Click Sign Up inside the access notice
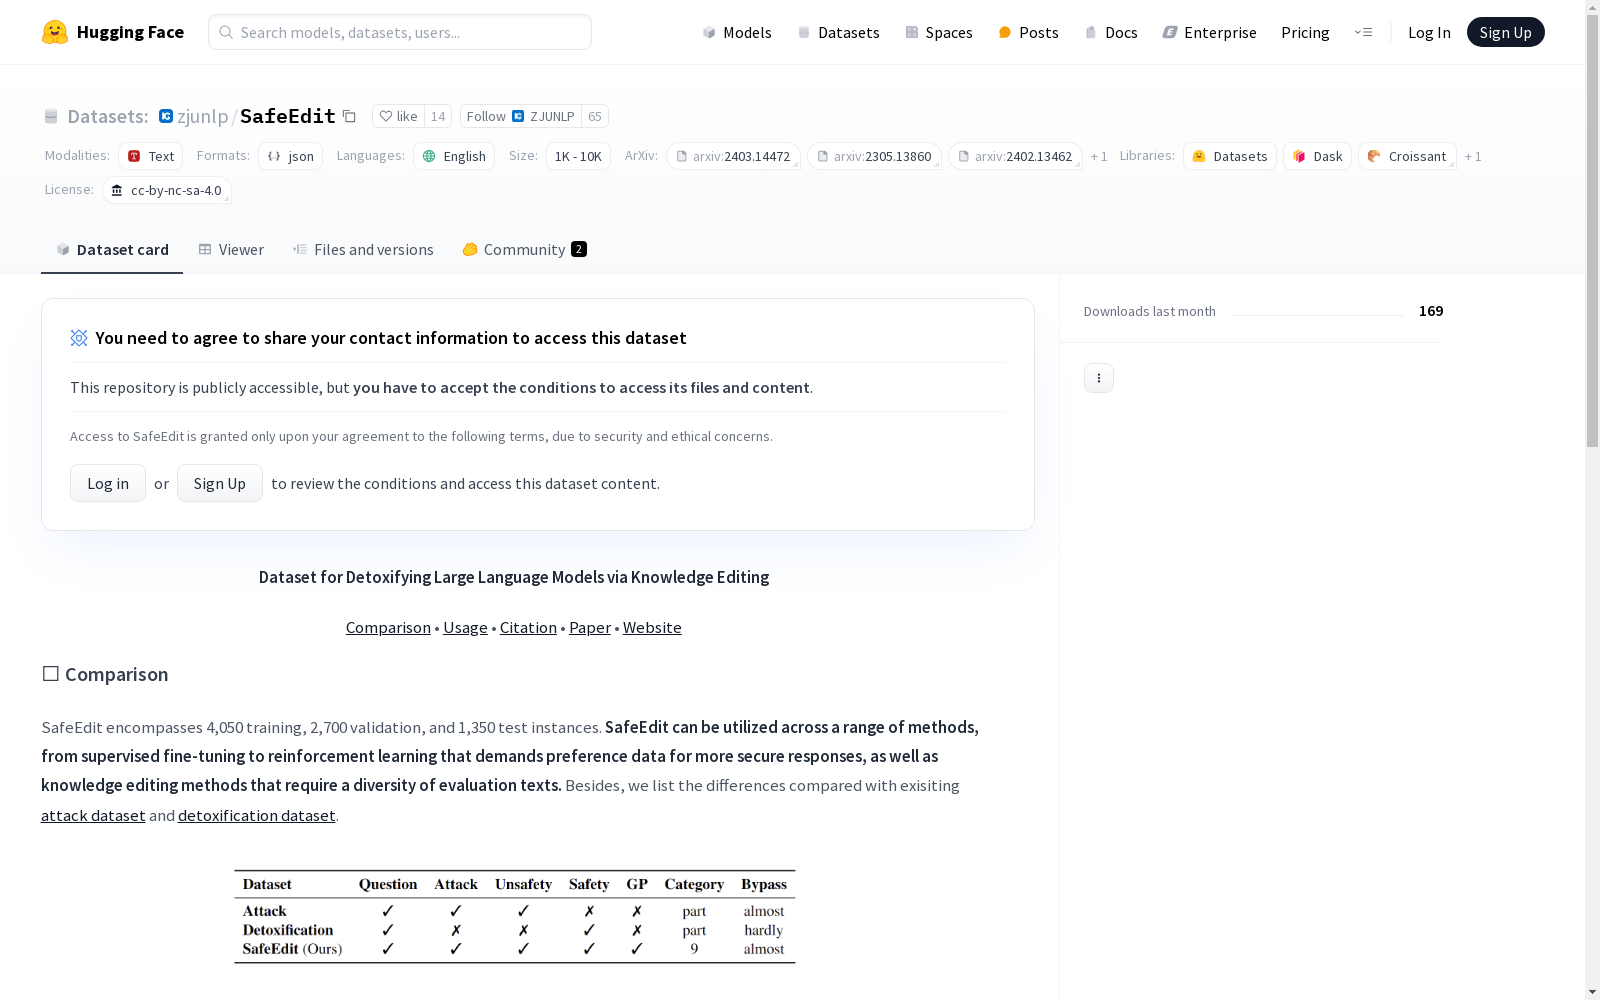1600x1000 pixels. click(x=220, y=483)
